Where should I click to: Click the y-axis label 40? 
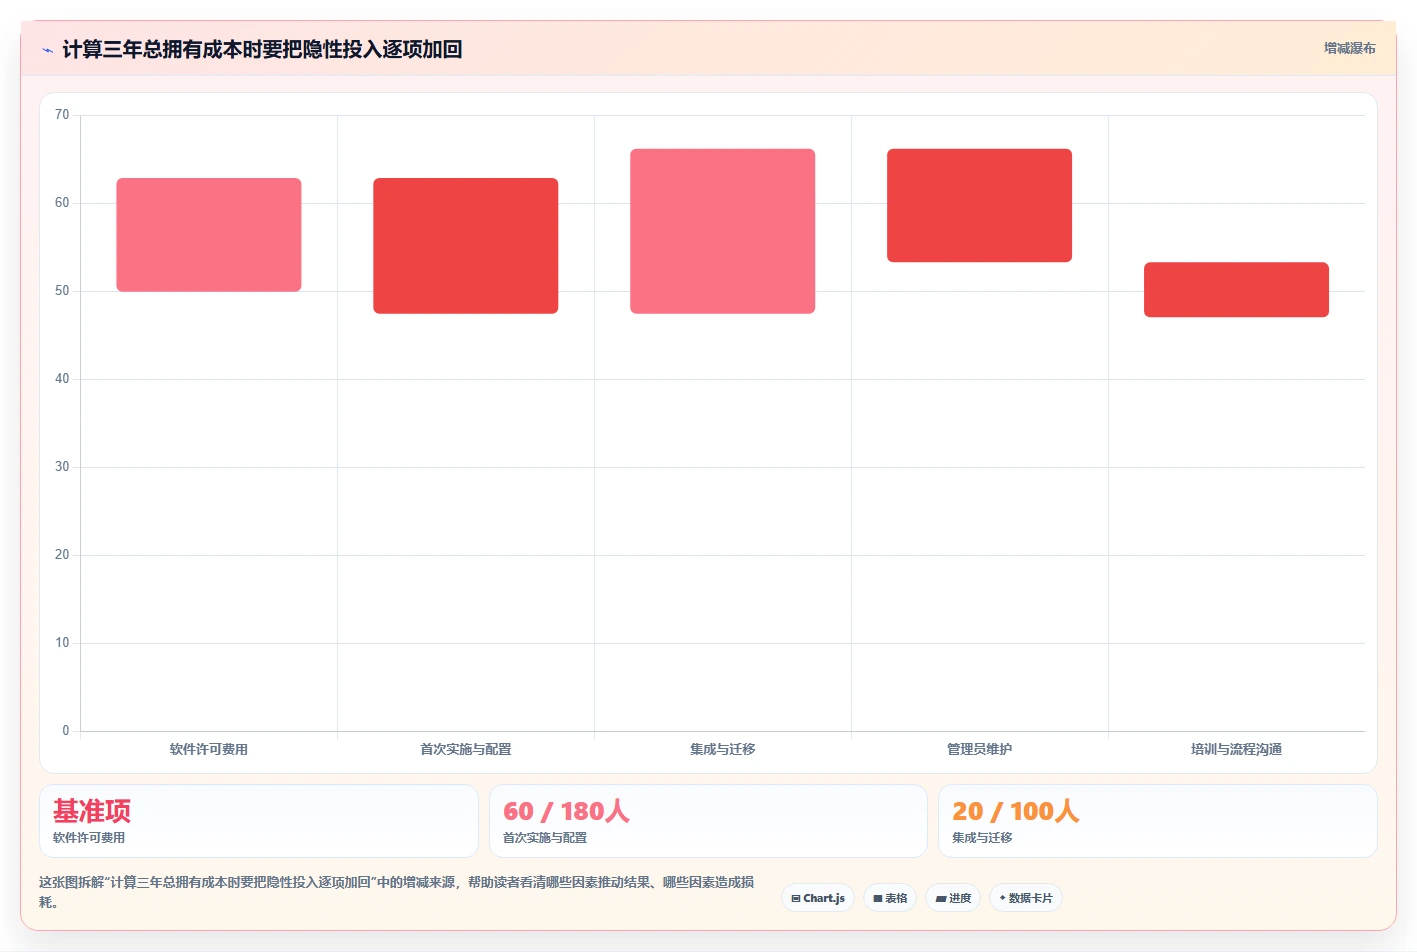coord(62,379)
